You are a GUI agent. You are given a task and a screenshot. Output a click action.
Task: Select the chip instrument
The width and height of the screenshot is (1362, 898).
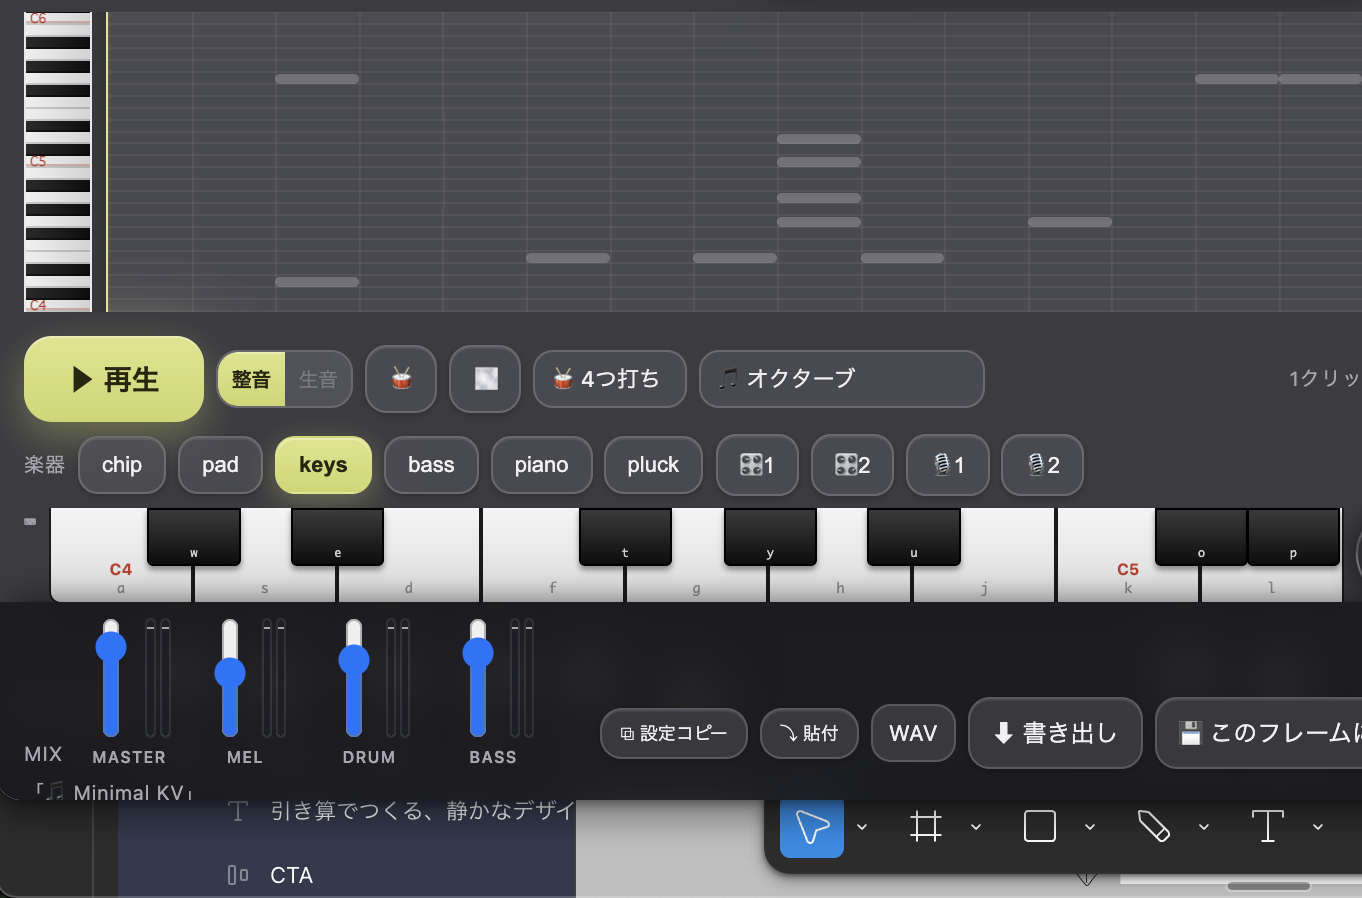[x=122, y=465]
